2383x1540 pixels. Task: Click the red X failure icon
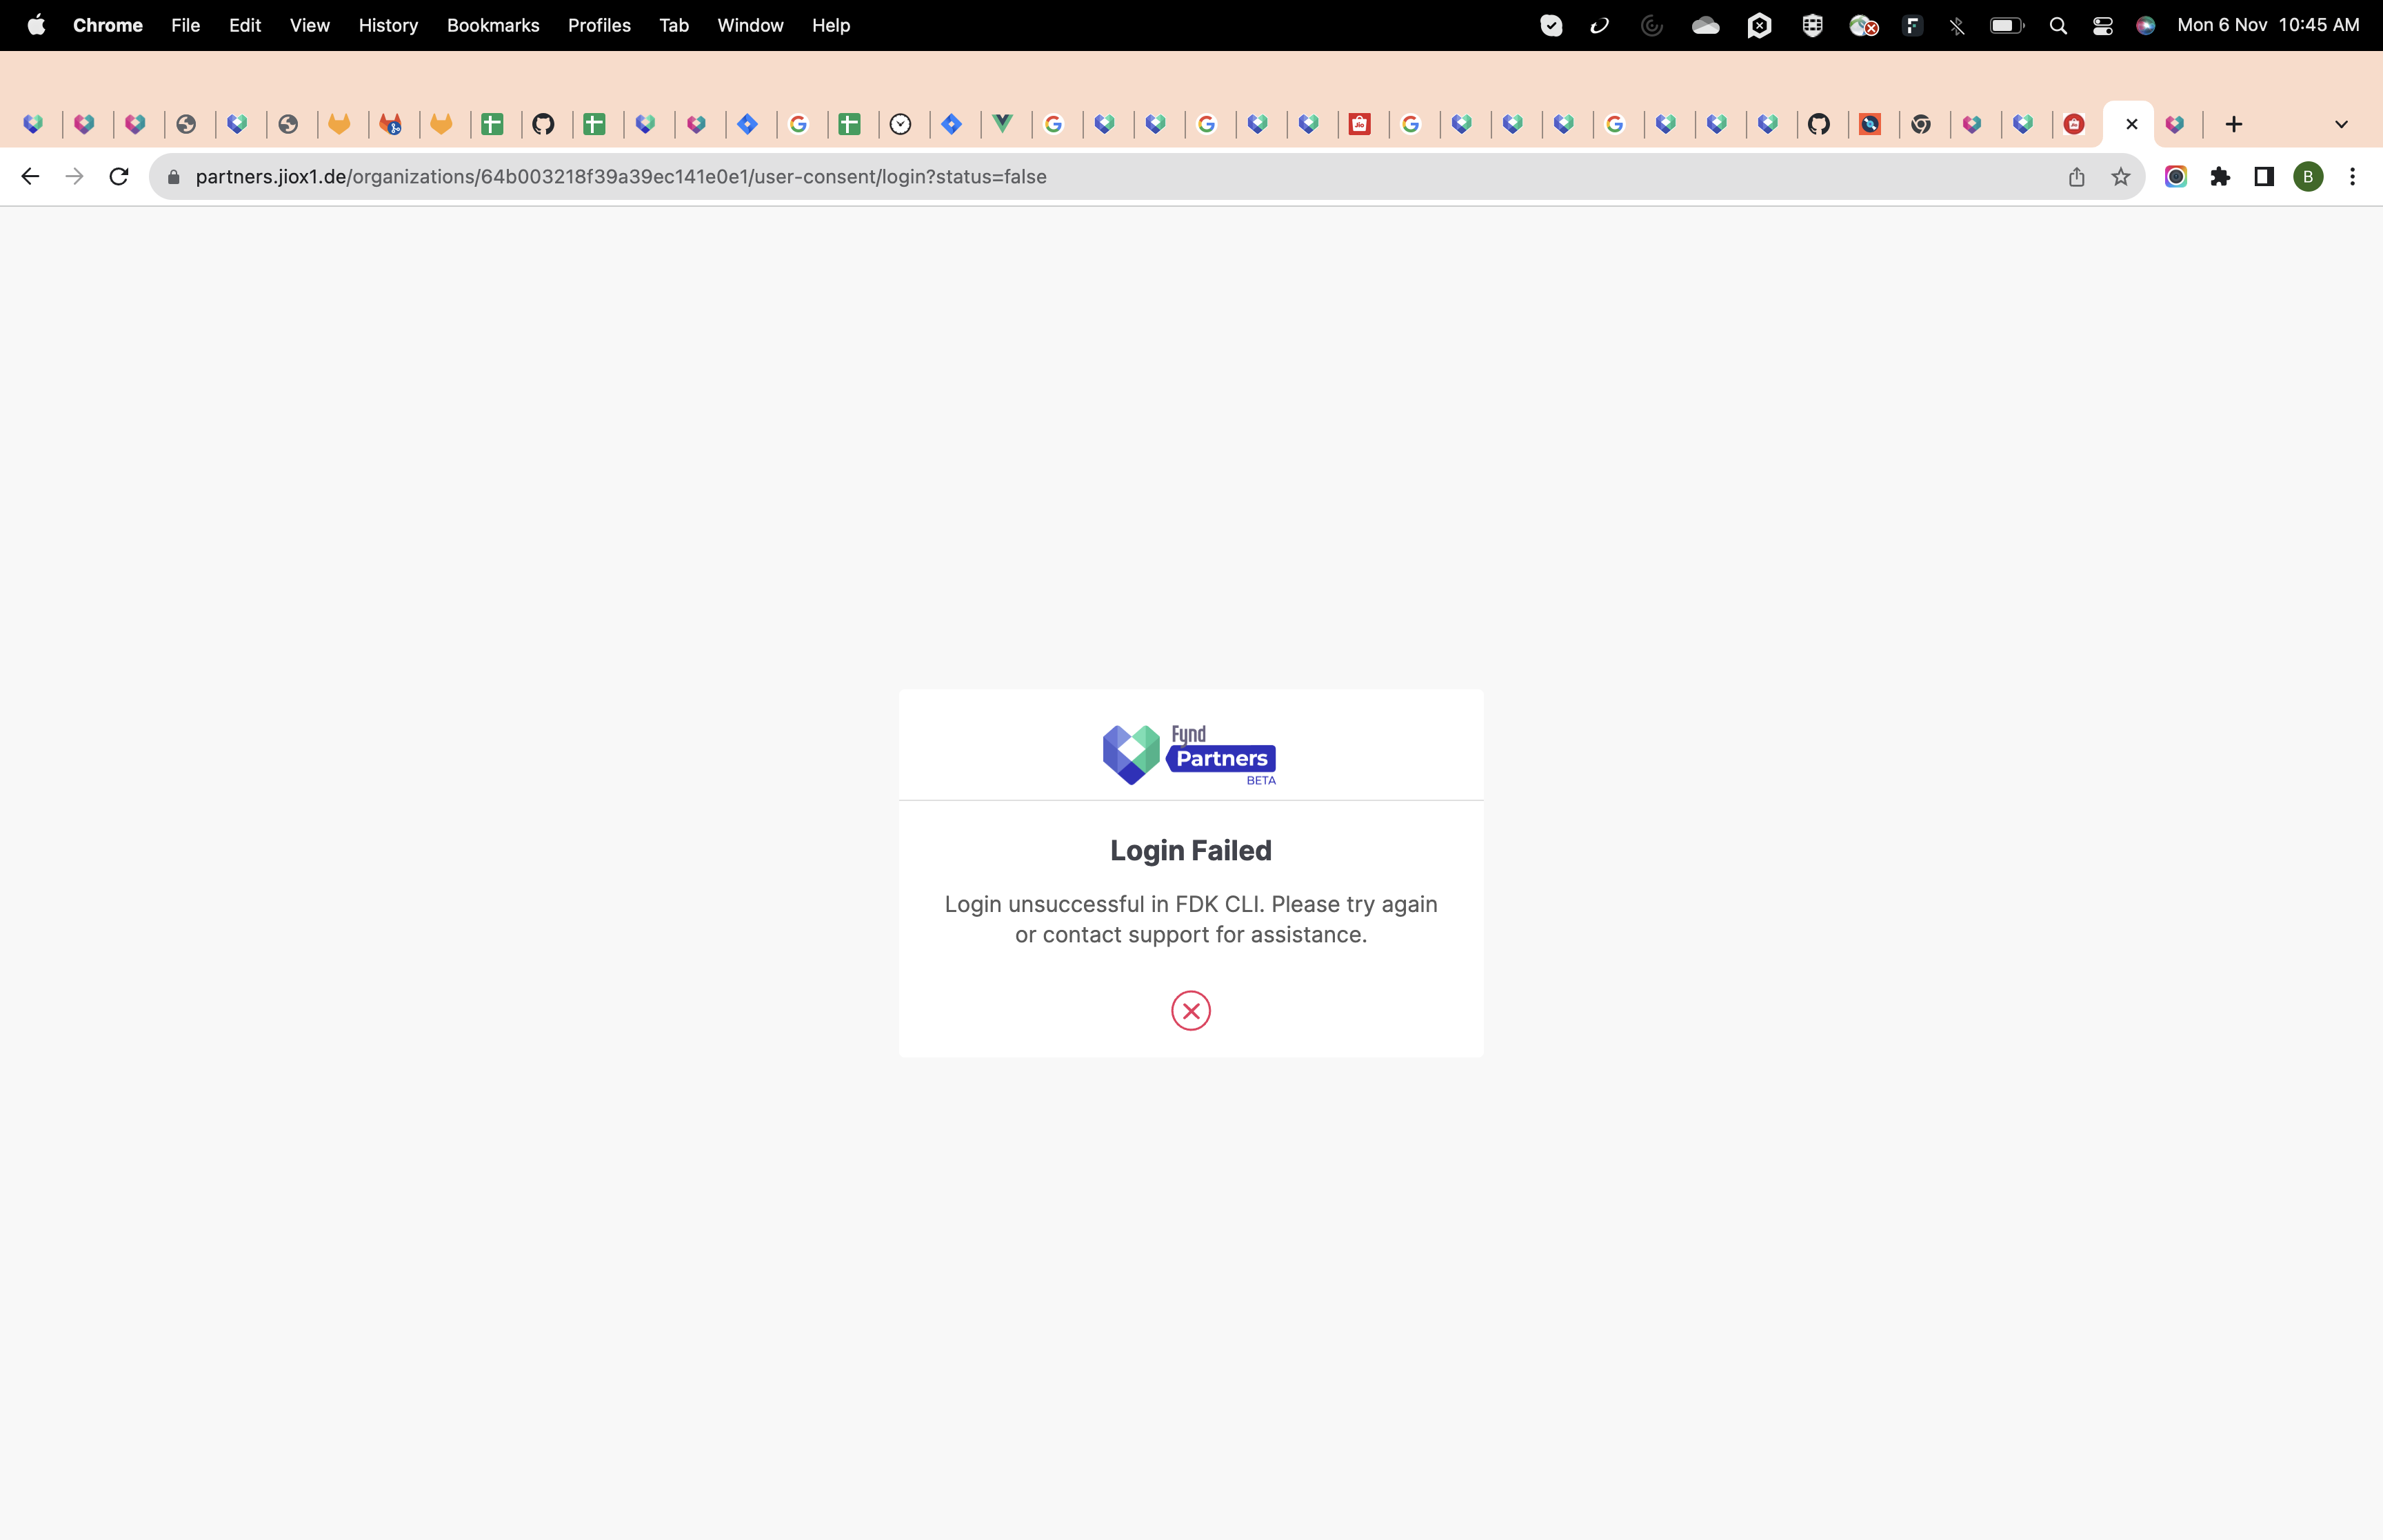coord(1191,1011)
